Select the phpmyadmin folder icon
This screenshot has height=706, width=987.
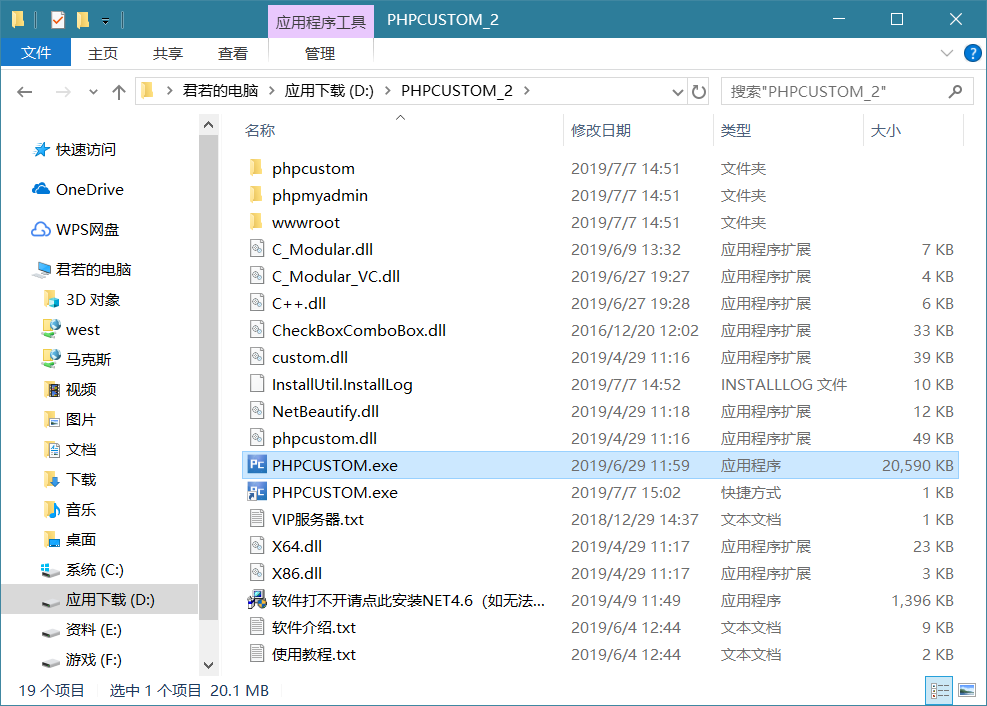point(256,195)
